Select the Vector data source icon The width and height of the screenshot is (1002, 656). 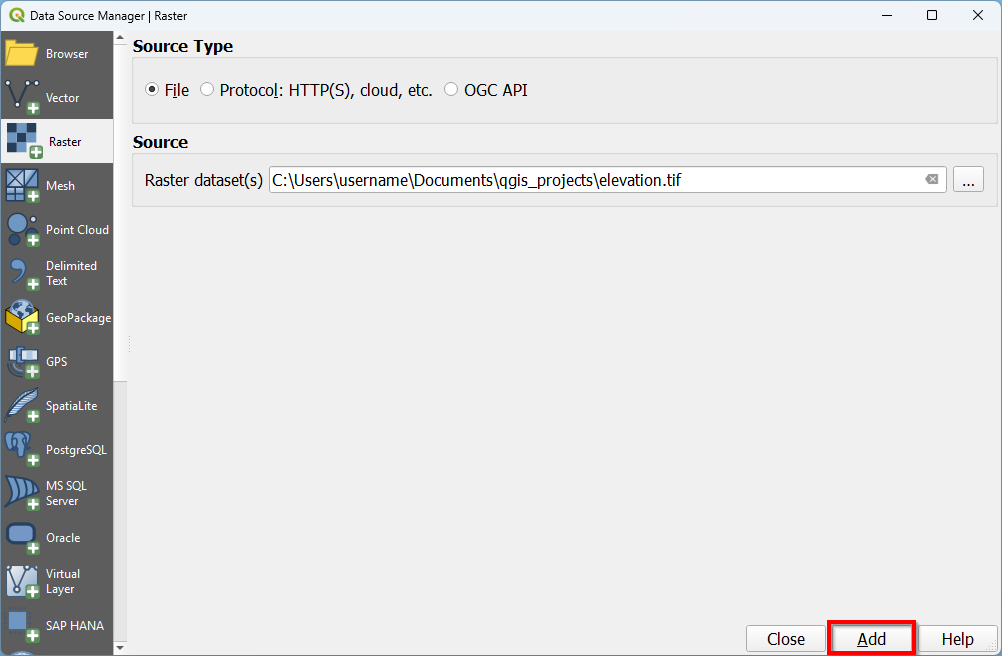pos(22,97)
